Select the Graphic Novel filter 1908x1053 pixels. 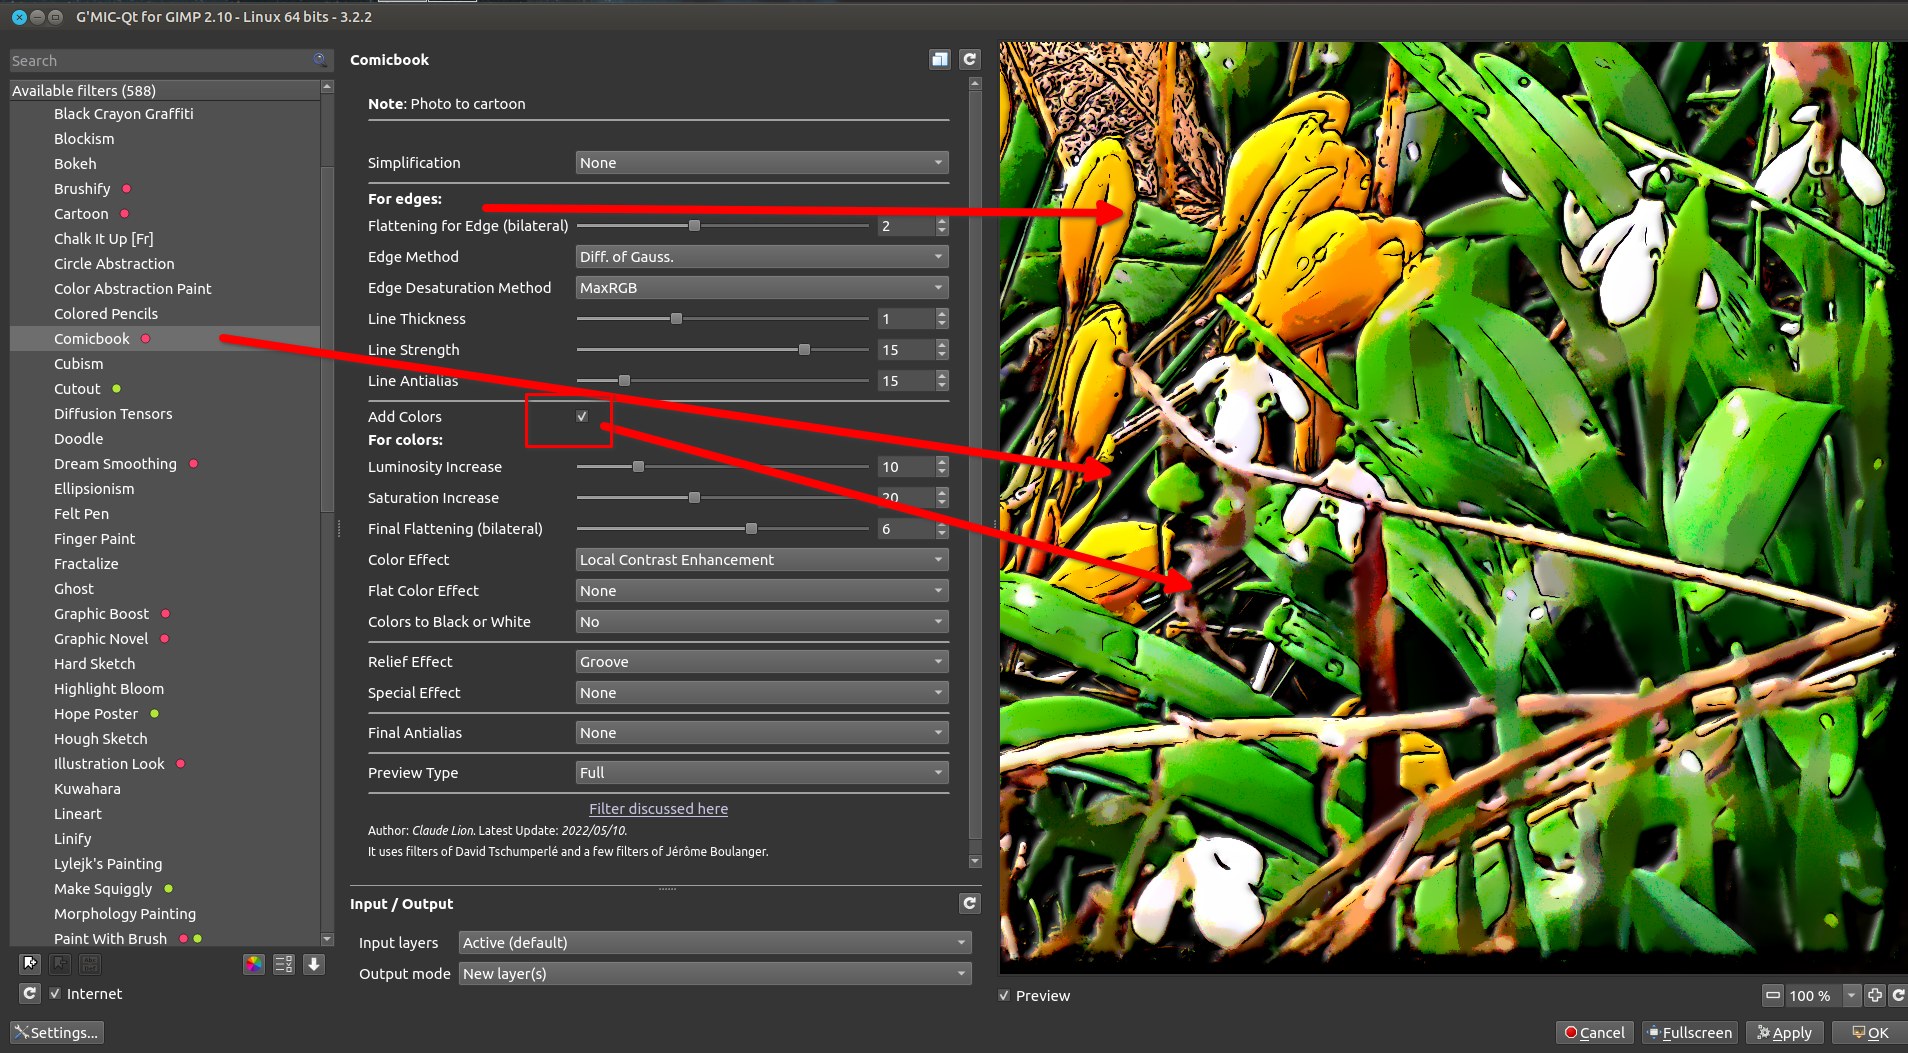click(101, 639)
